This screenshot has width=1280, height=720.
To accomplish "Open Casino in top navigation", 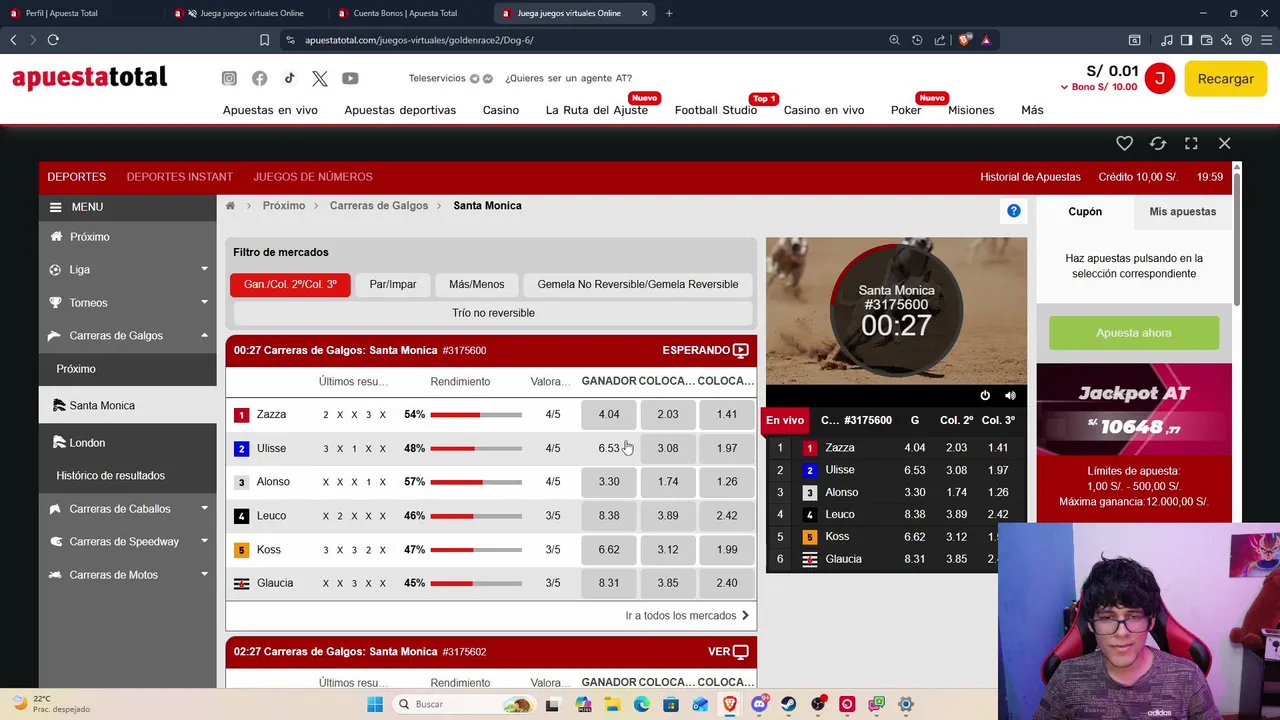I will pos(501,110).
